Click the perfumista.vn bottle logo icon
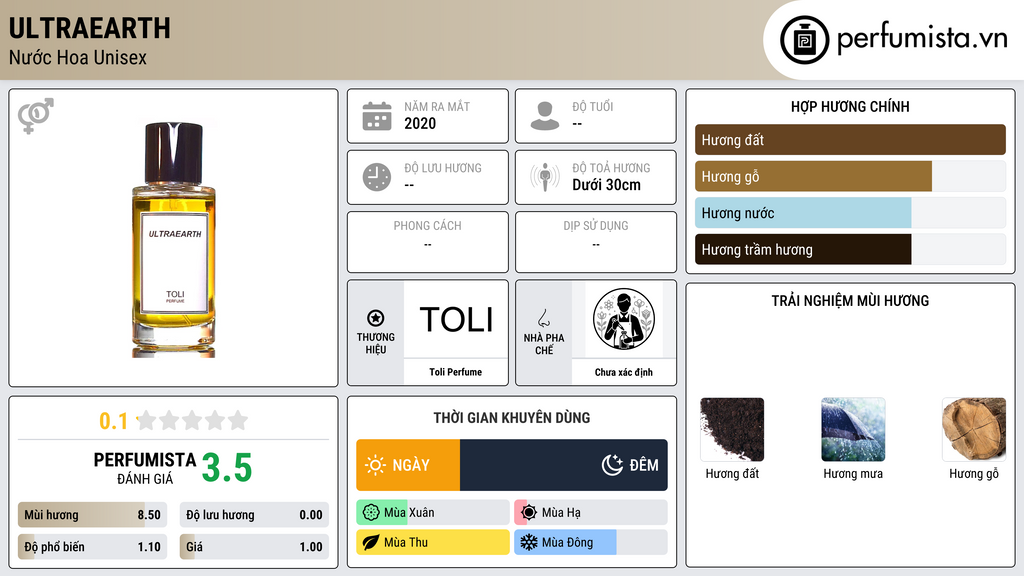 [805, 40]
